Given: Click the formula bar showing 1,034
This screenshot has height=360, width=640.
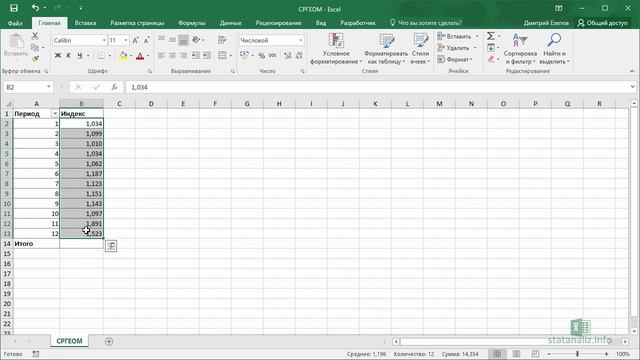Looking at the screenshot, I should pos(379,87).
